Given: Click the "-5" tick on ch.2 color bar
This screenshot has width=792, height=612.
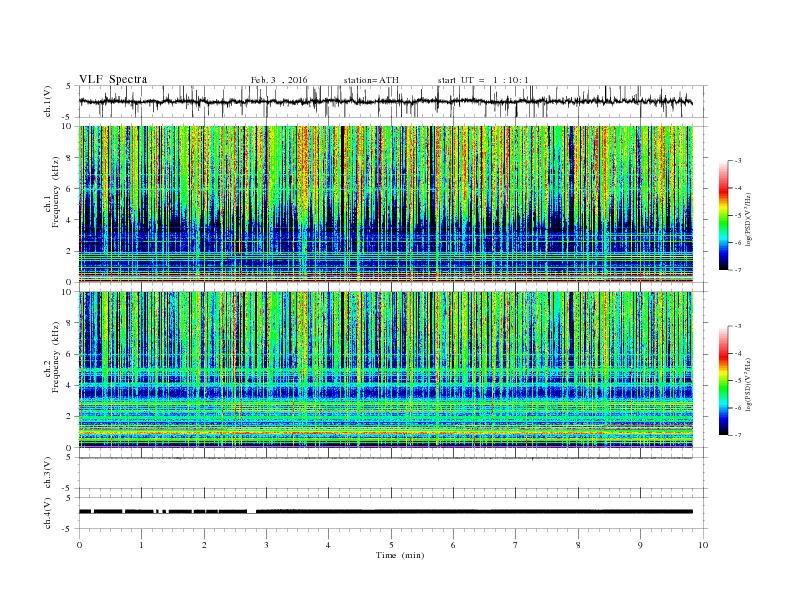Looking at the screenshot, I should pyautogui.click(x=738, y=381).
